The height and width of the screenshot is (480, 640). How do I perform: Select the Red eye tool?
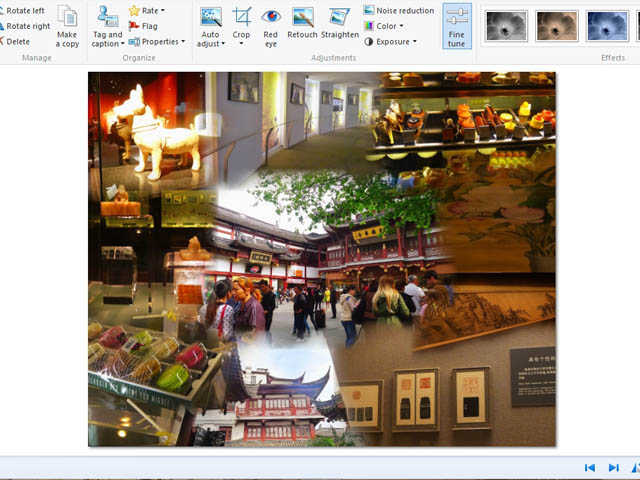pyautogui.click(x=270, y=27)
